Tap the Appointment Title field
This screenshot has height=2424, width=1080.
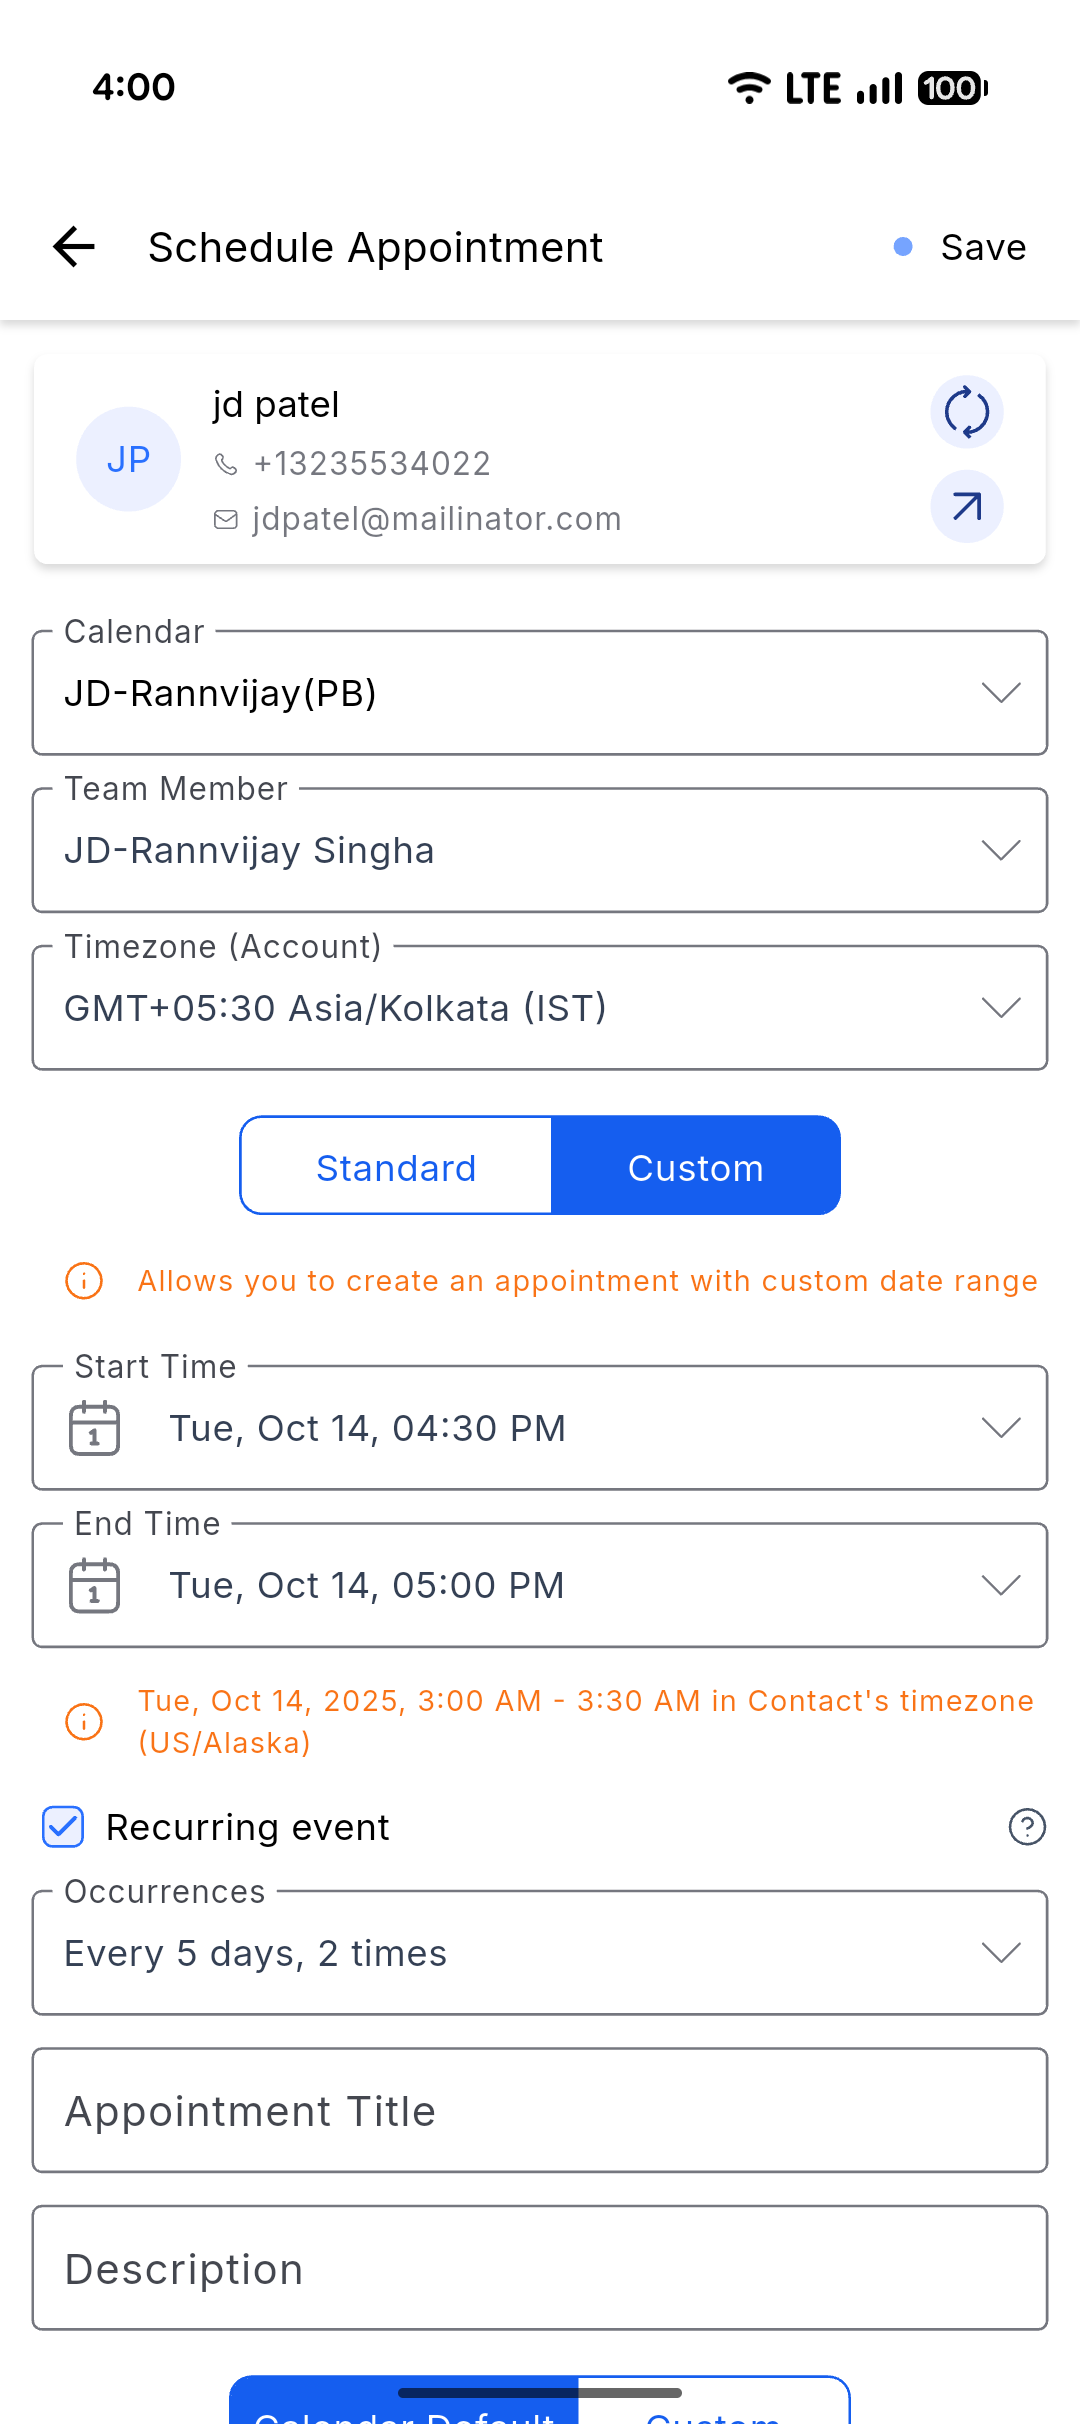pos(540,2111)
